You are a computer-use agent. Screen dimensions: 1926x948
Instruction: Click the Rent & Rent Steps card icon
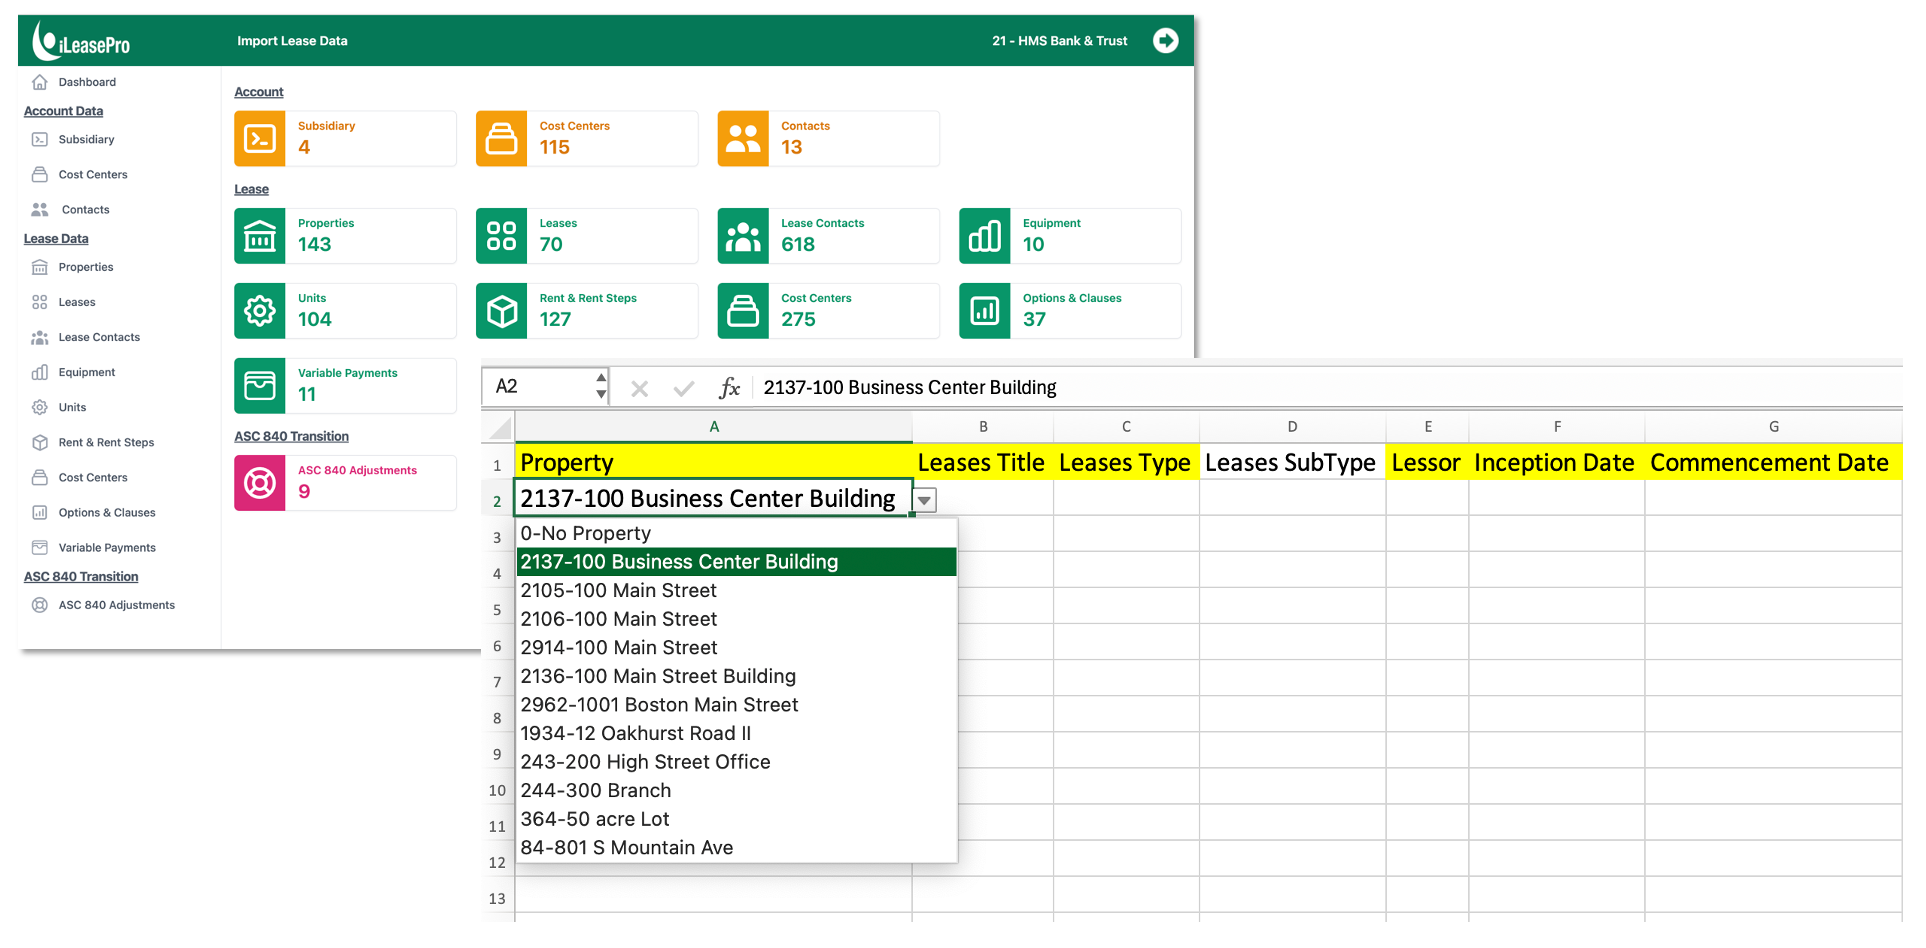click(x=501, y=311)
